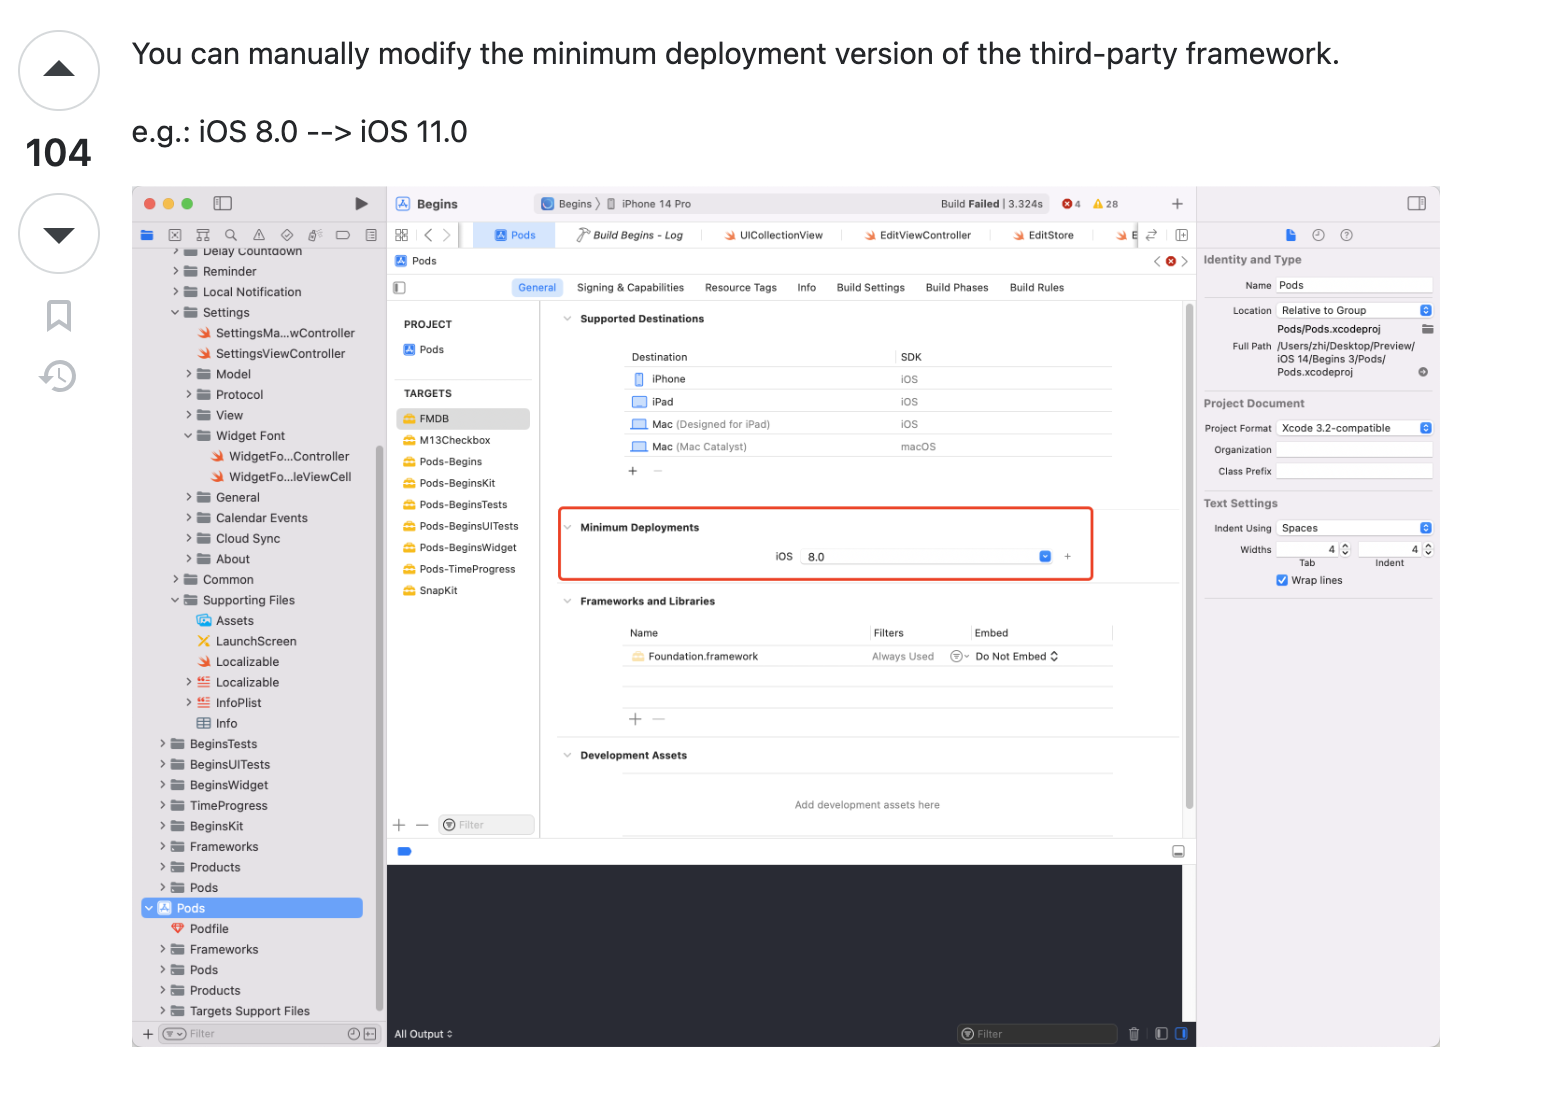Toggle Wrap lines checkbox
The width and height of the screenshot is (1548, 1094).
tap(1282, 580)
